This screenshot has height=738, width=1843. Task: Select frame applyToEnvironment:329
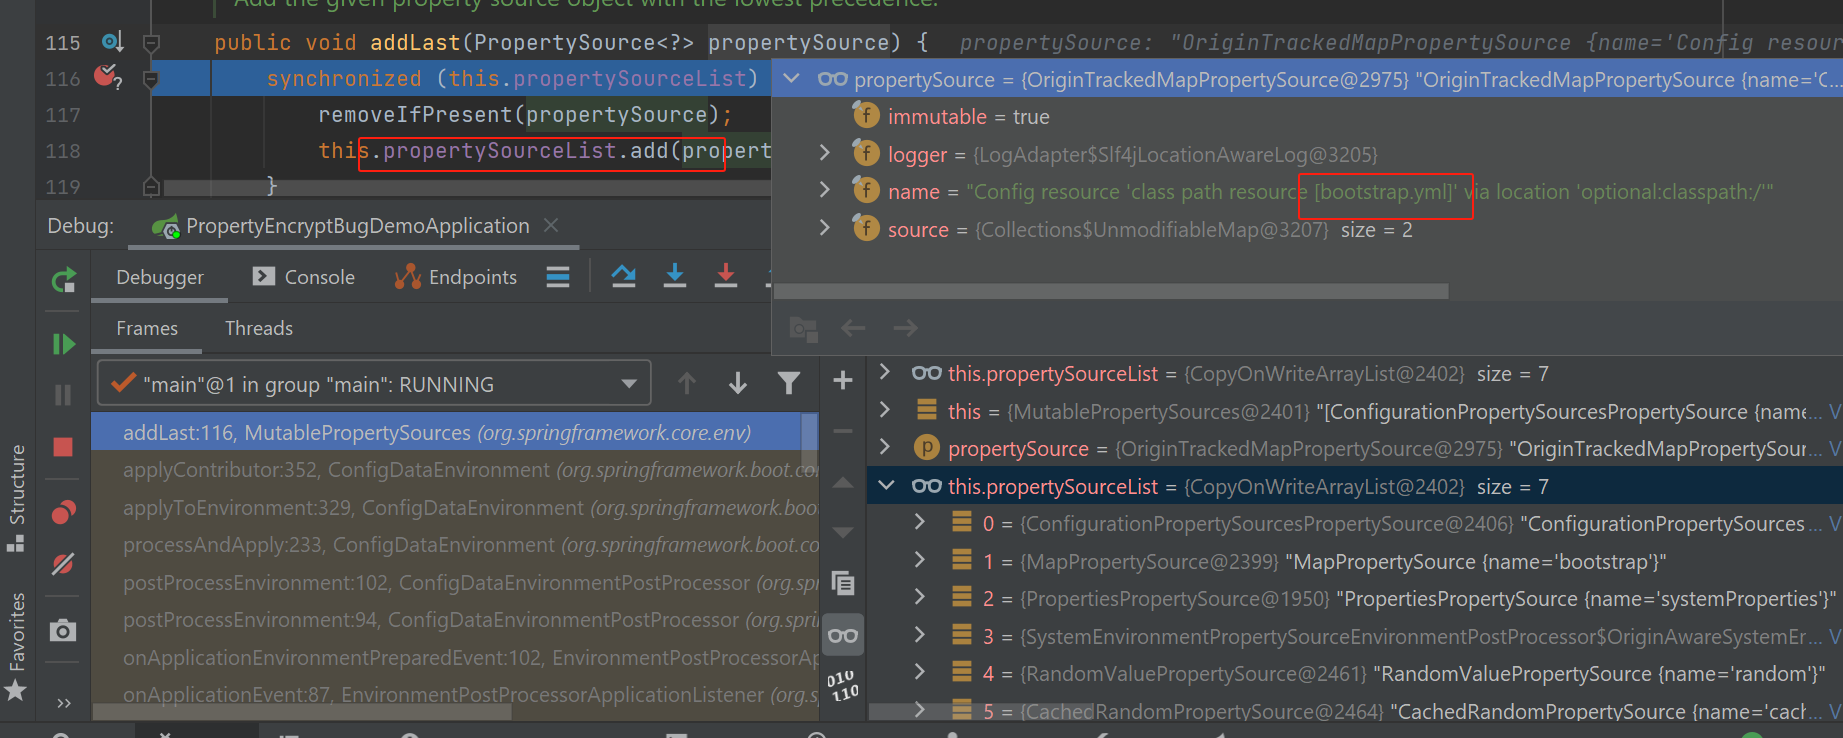coord(456,507)
